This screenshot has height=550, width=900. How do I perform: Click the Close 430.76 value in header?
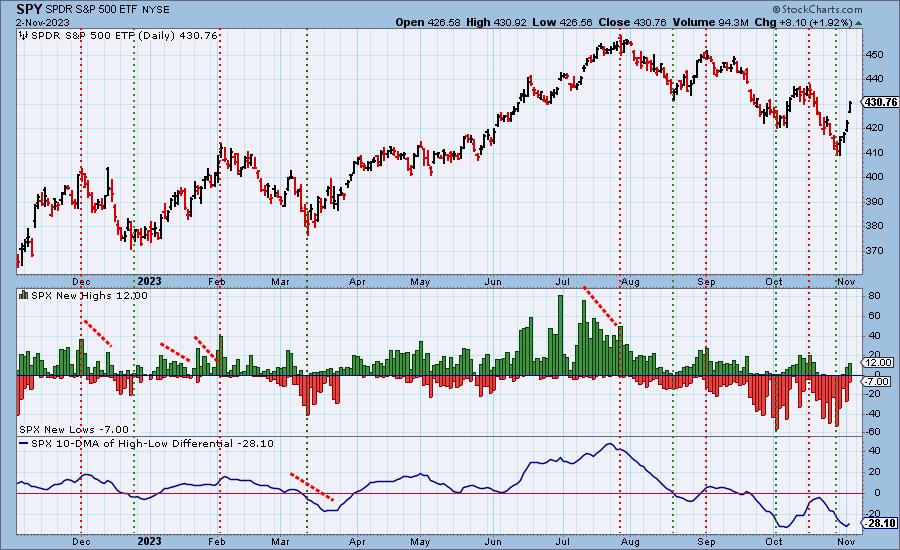click(632, 22)
